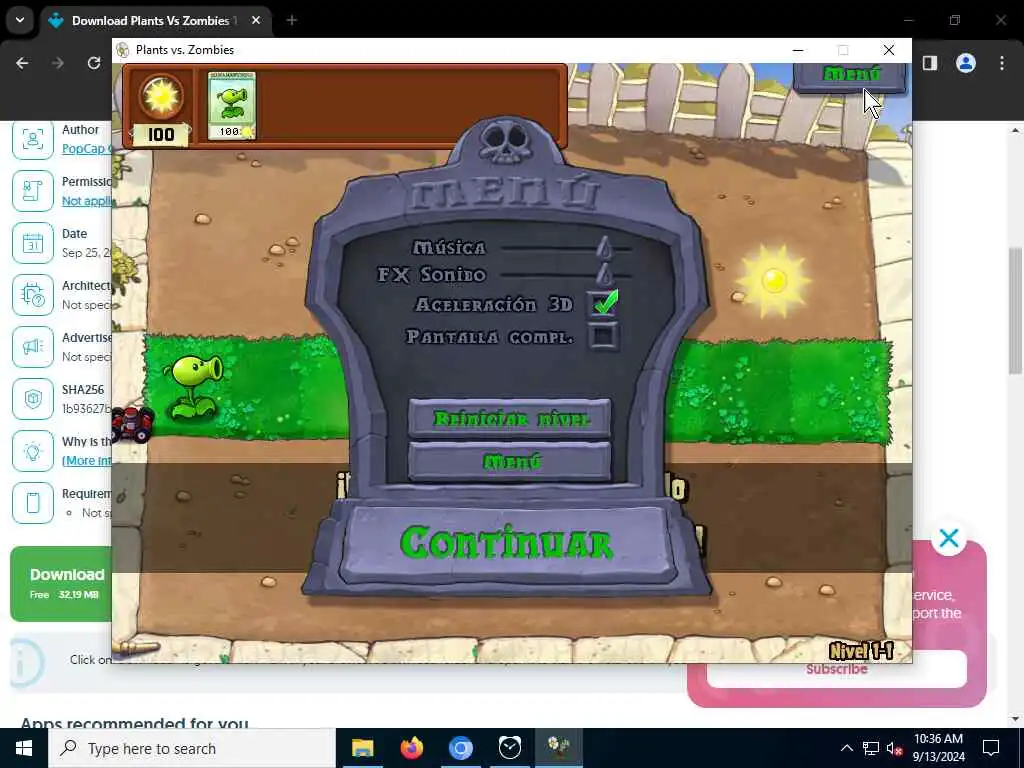Close the Plants vs. Zombies window
Screen dimensions: 1024x768
point(889,50)
